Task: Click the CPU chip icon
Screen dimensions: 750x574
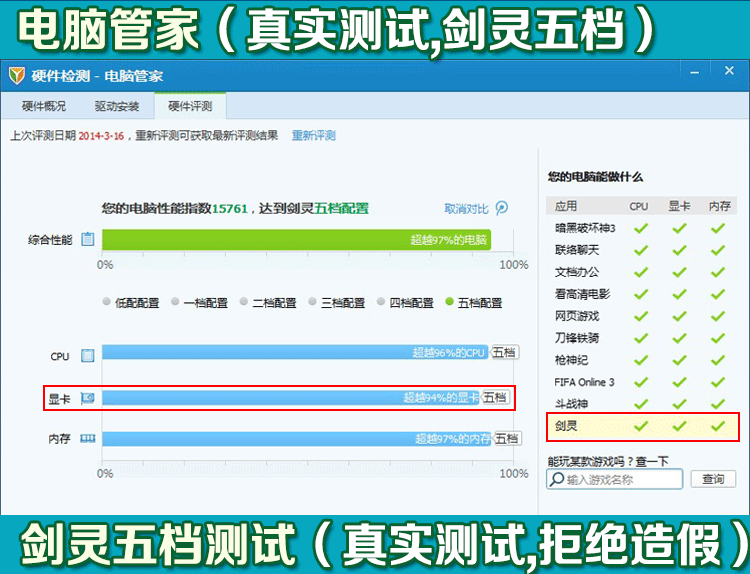Action: 88,355
